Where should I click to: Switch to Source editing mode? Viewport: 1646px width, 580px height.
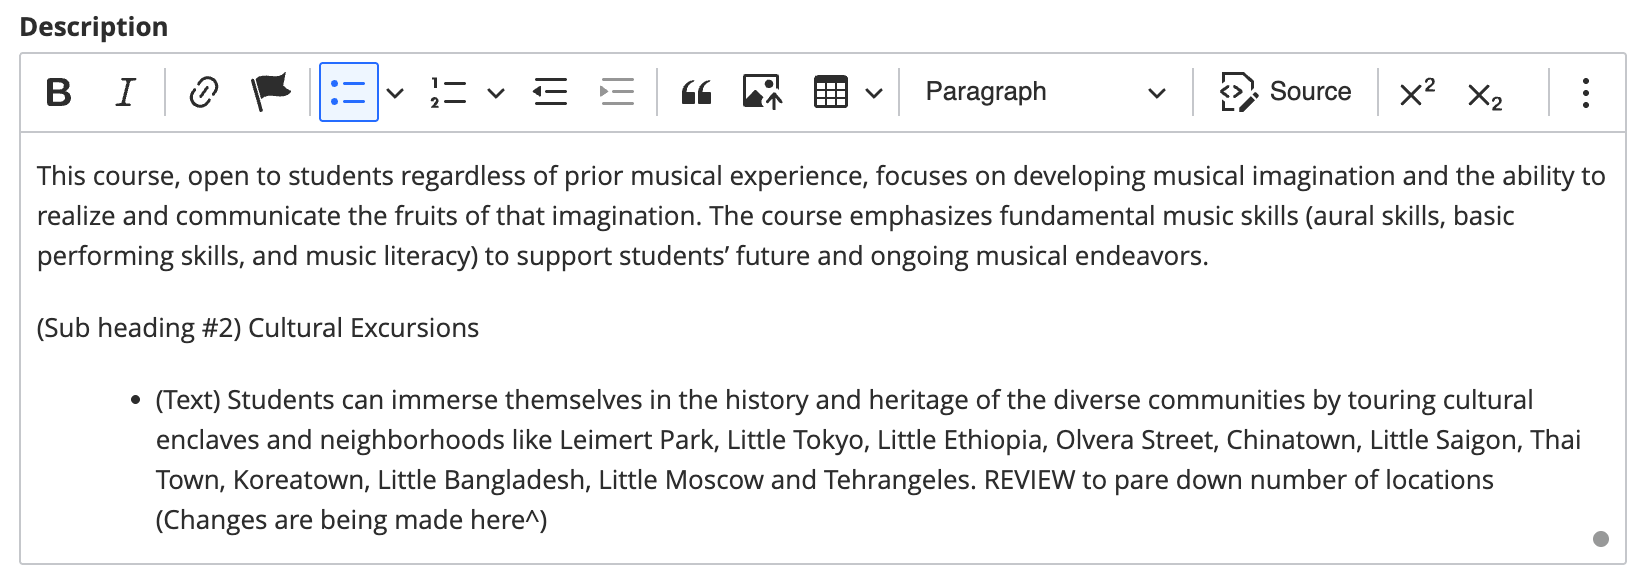[x=1286, y=93]
